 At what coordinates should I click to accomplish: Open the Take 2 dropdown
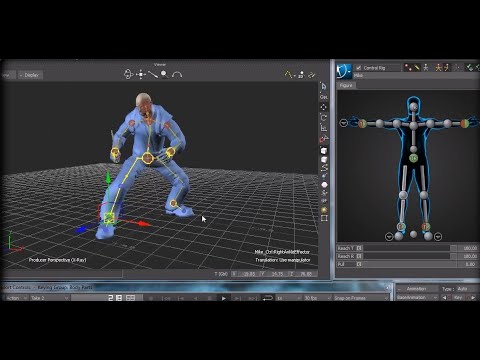[x=50, y=298]
